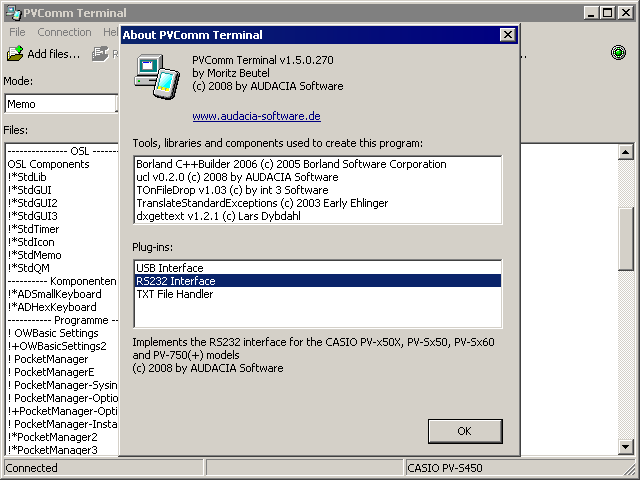Click the main window's vertical scrollbar thumb
Image resolution: width=640 pixels, height=480 pixels.
pos(625,239)
